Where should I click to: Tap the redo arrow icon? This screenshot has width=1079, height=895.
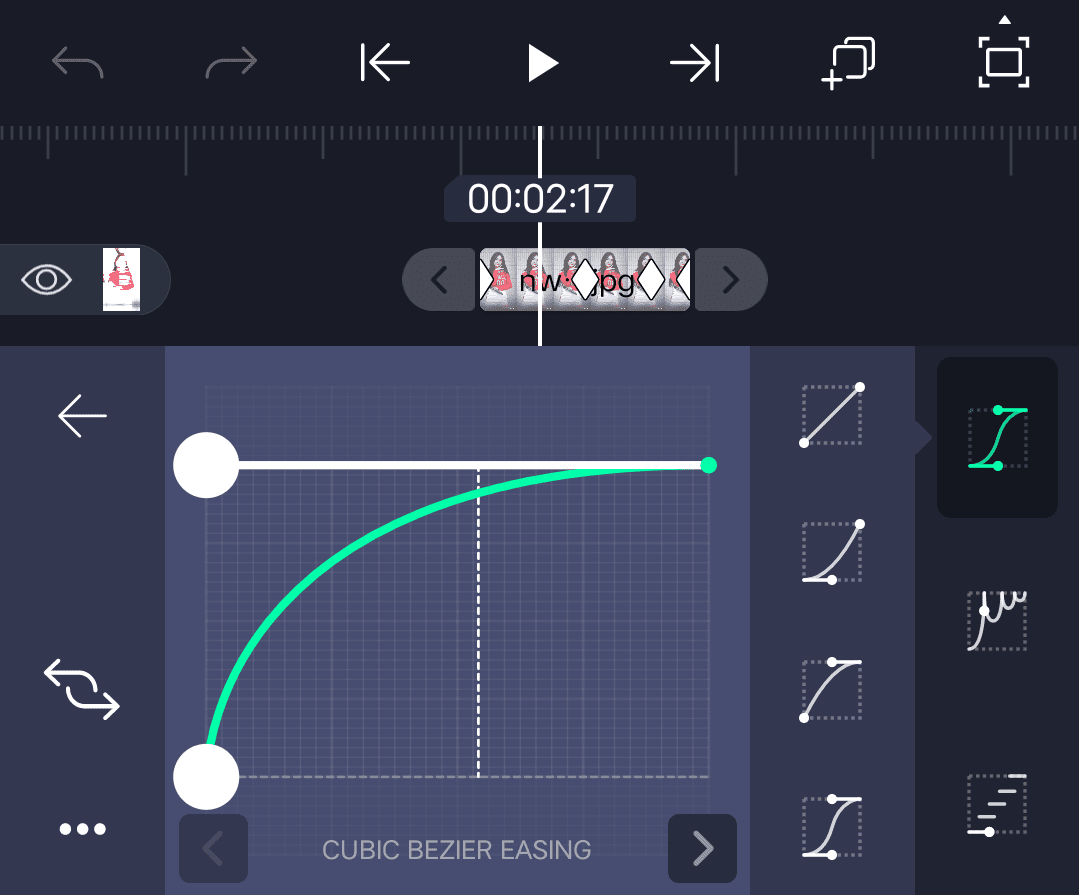[x=231, y=64]
